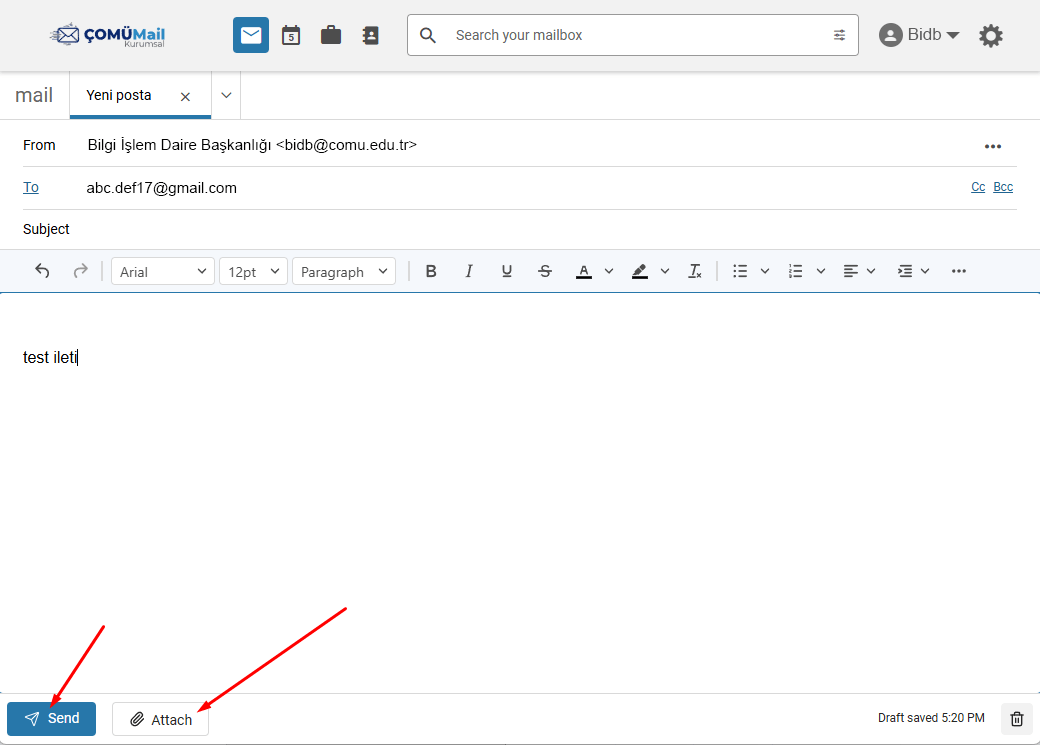The image size is (1040, 745).
Task: Add a Bcc field
Action: point(1003,187)
